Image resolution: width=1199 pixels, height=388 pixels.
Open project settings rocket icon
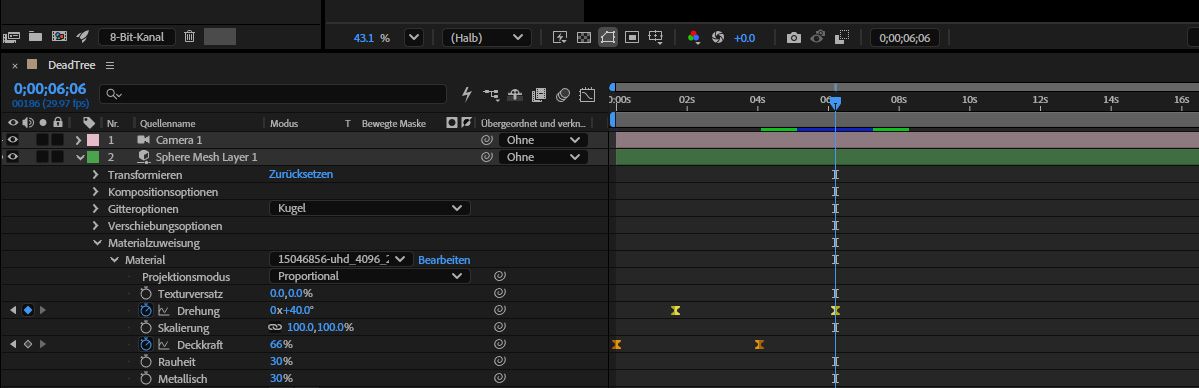[83, 37]
